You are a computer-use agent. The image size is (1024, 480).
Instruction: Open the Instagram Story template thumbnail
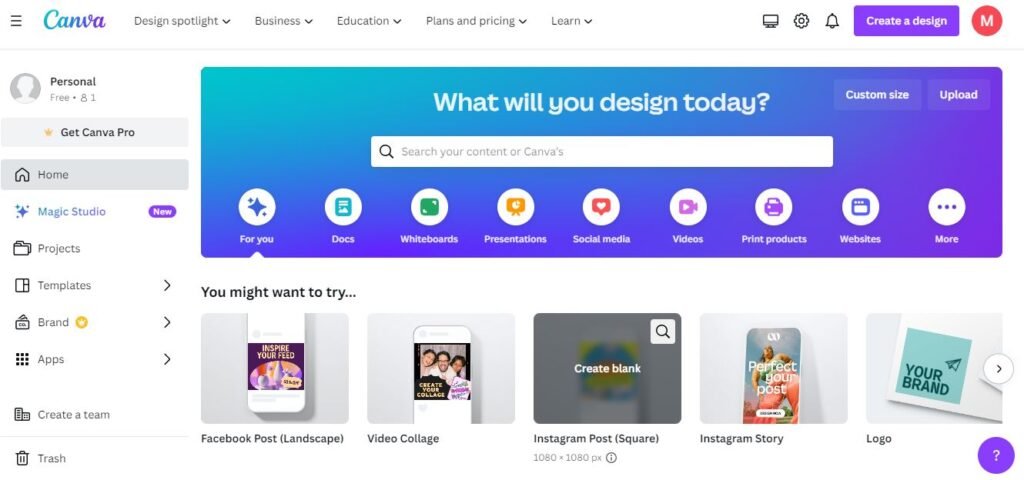(x=774, y=368)
